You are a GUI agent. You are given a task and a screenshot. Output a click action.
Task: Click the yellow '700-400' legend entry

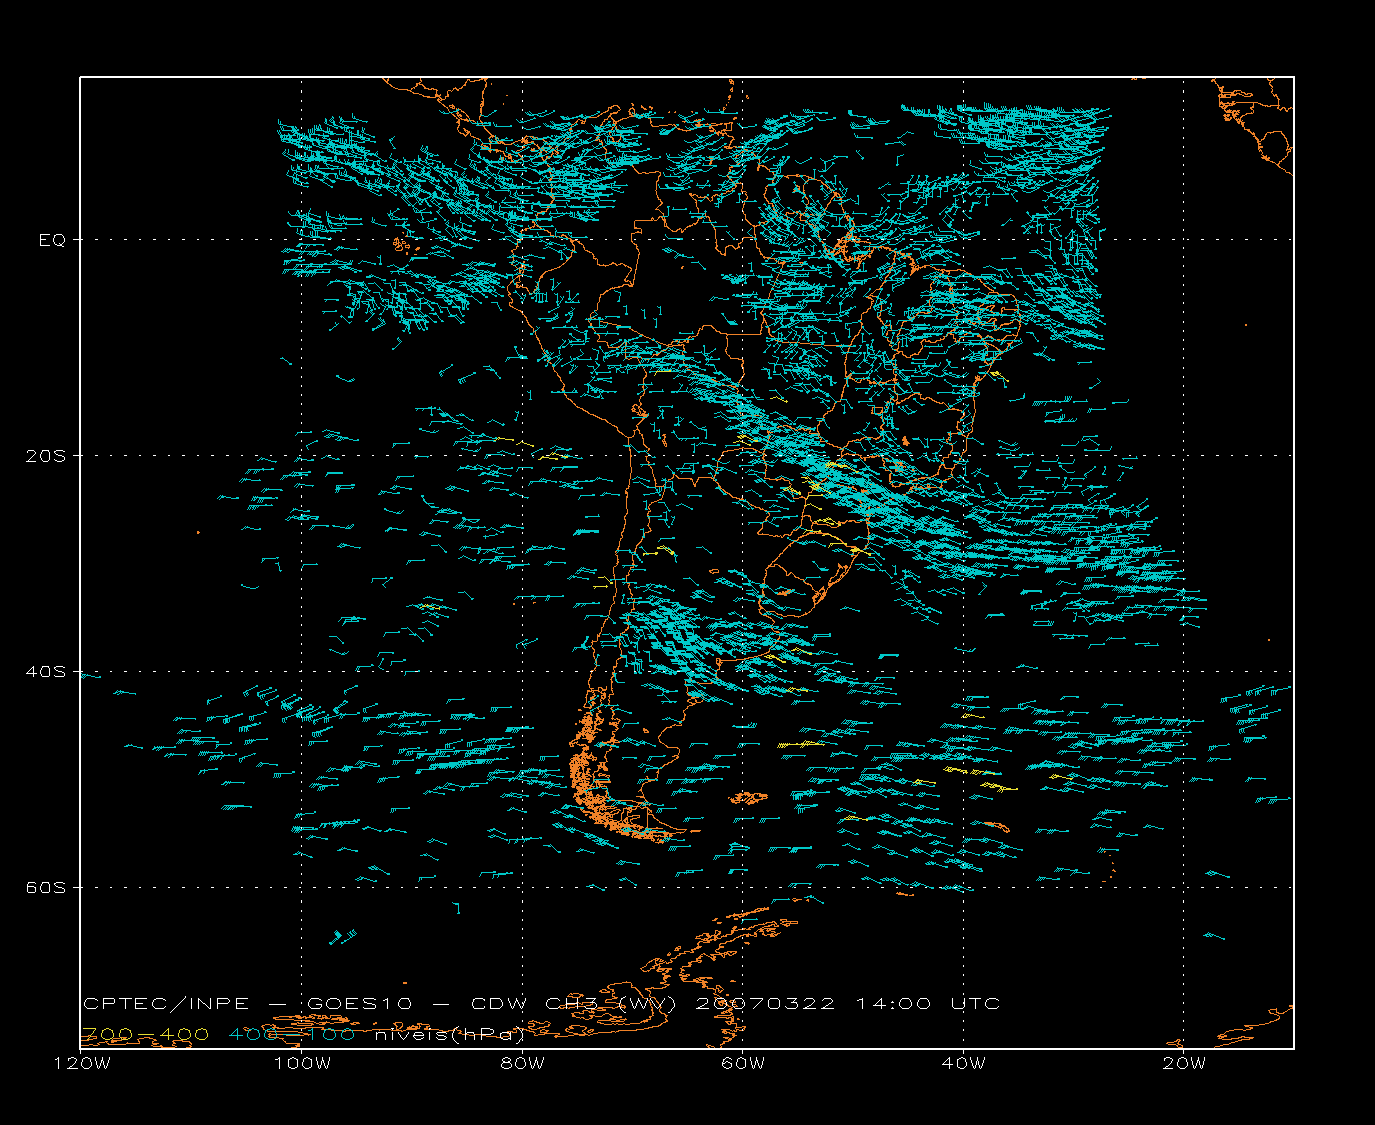point(146,1034)
